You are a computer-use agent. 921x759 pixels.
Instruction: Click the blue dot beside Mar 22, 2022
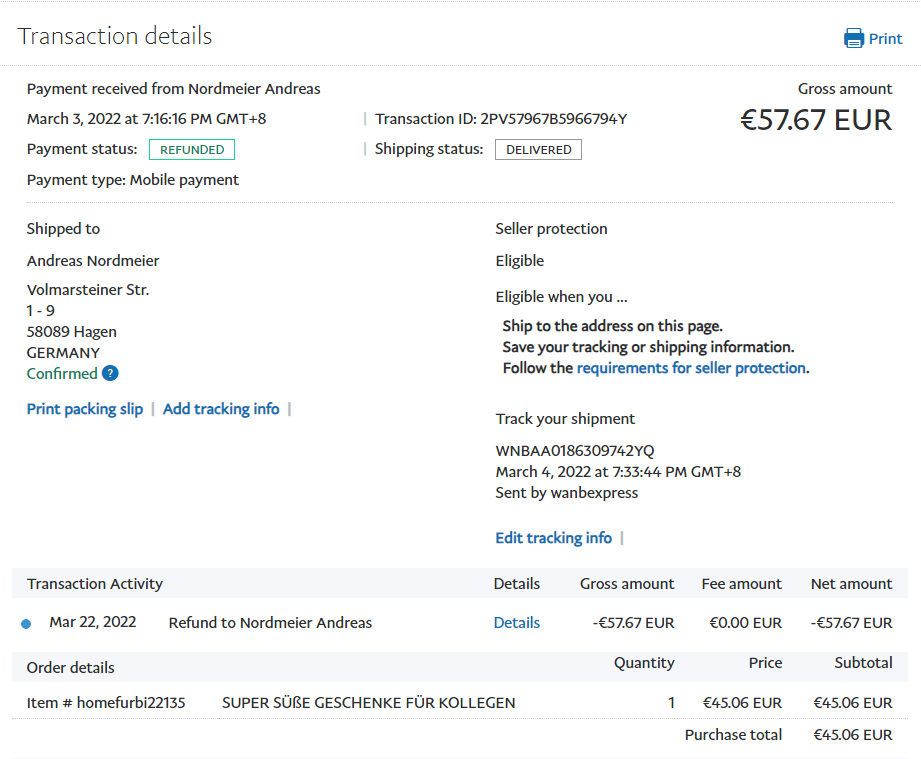(26, 624)
